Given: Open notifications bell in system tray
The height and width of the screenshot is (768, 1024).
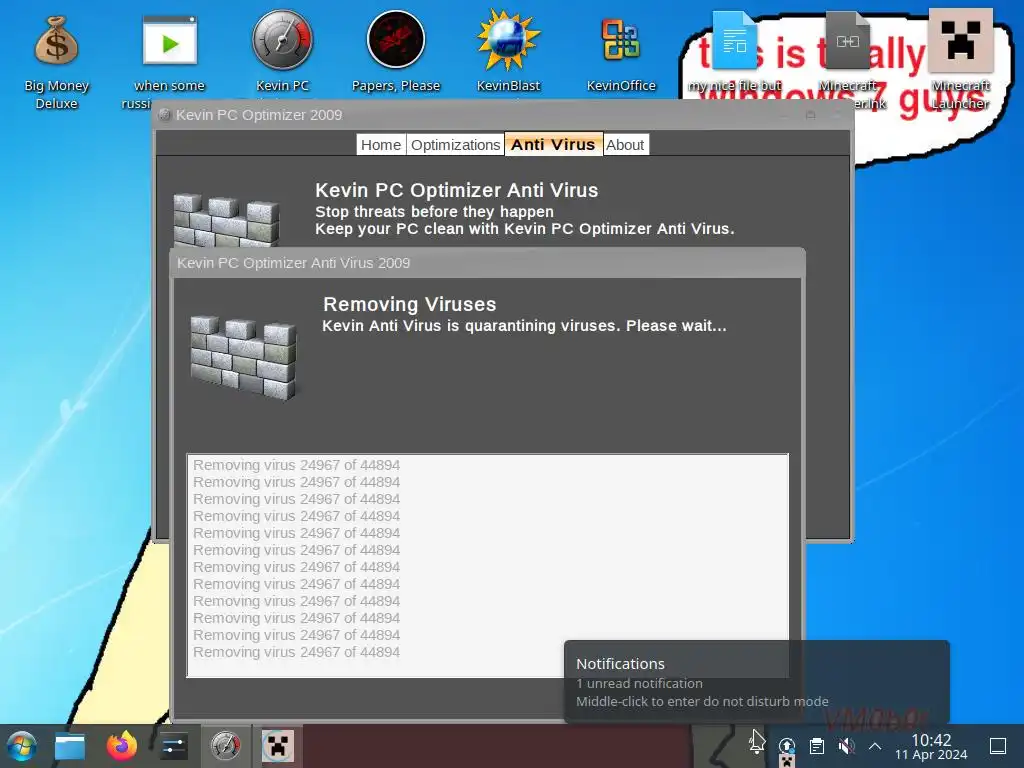Looking at the screenshot, I should 757,745.
